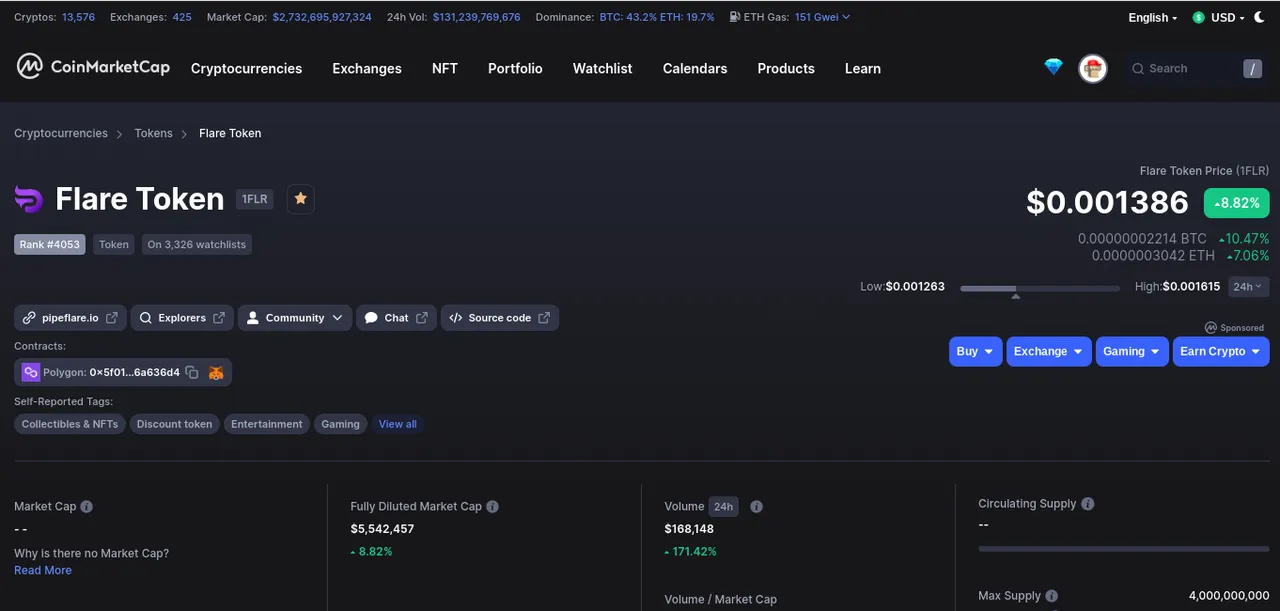Expand the Exchange dropdown button
The height and width of the screenshot is (611, 1280).
pyautogui.click(x=1049, y=352)
